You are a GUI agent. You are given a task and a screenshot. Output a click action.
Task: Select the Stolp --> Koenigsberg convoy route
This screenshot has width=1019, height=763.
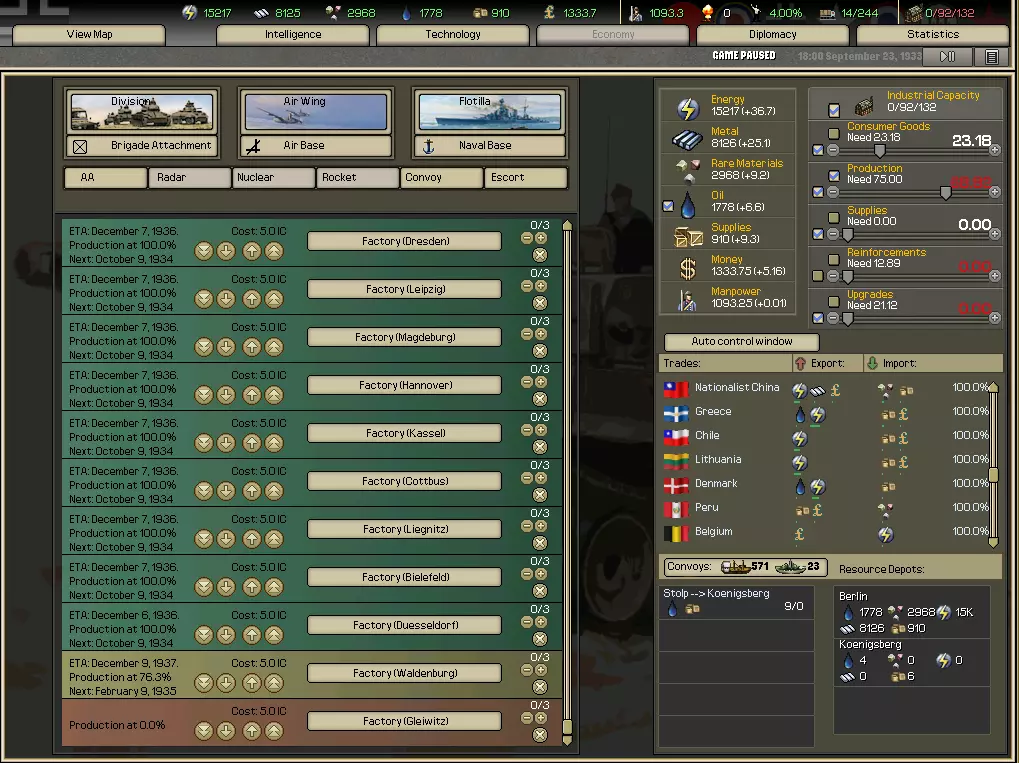(x=736, y=601)
